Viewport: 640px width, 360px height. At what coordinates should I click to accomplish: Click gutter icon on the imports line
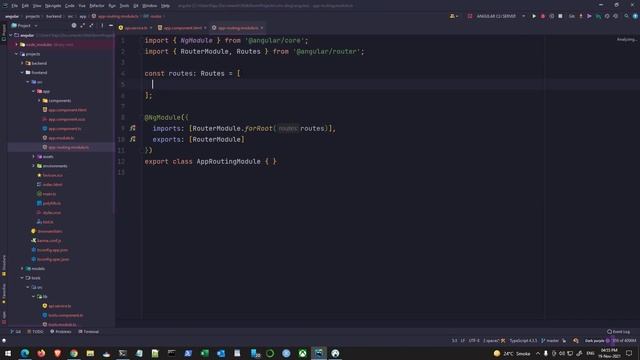(x=133, y=128)
